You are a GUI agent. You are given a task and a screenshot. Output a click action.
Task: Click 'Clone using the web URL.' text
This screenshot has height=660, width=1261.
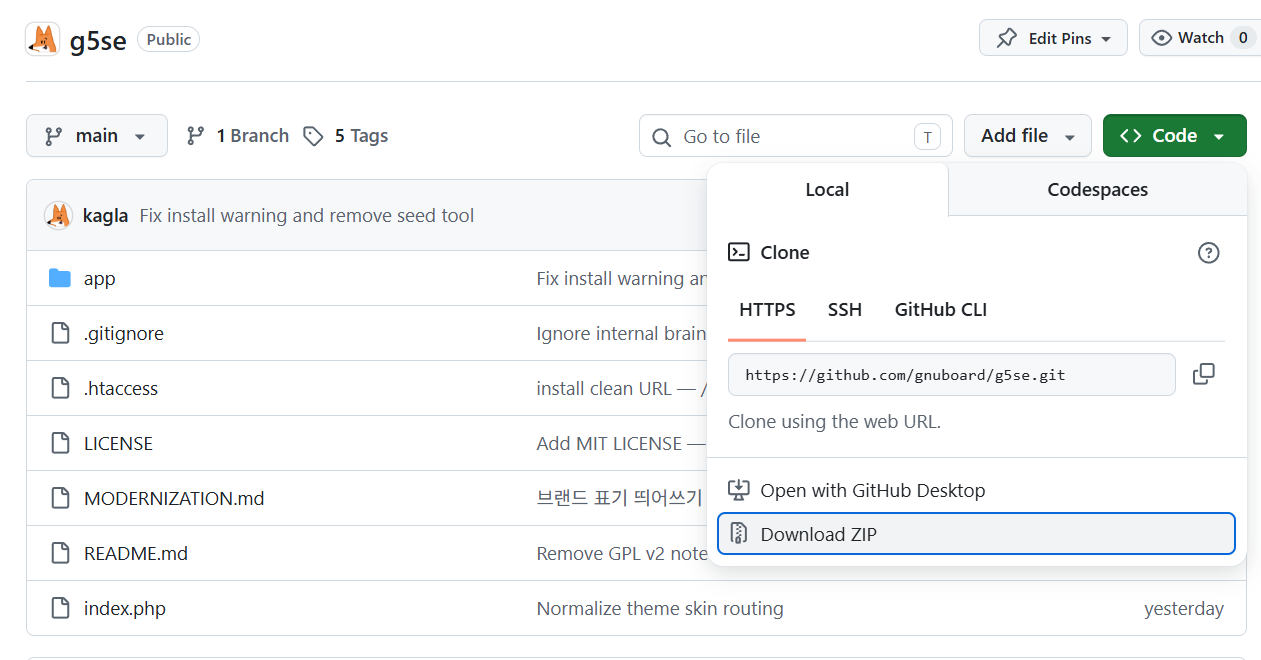click(834, 422)
